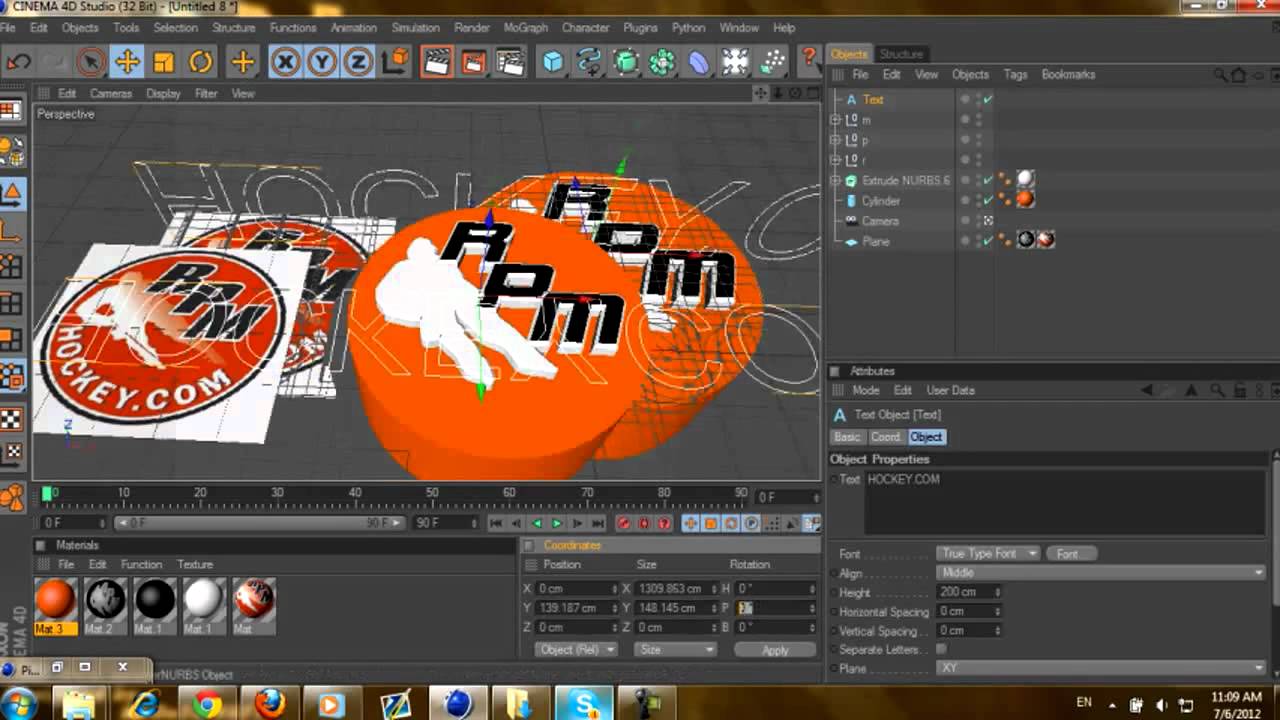The image size is (1280, 720).
Task: Open the MoGraph menu
Action: [525, 28]
